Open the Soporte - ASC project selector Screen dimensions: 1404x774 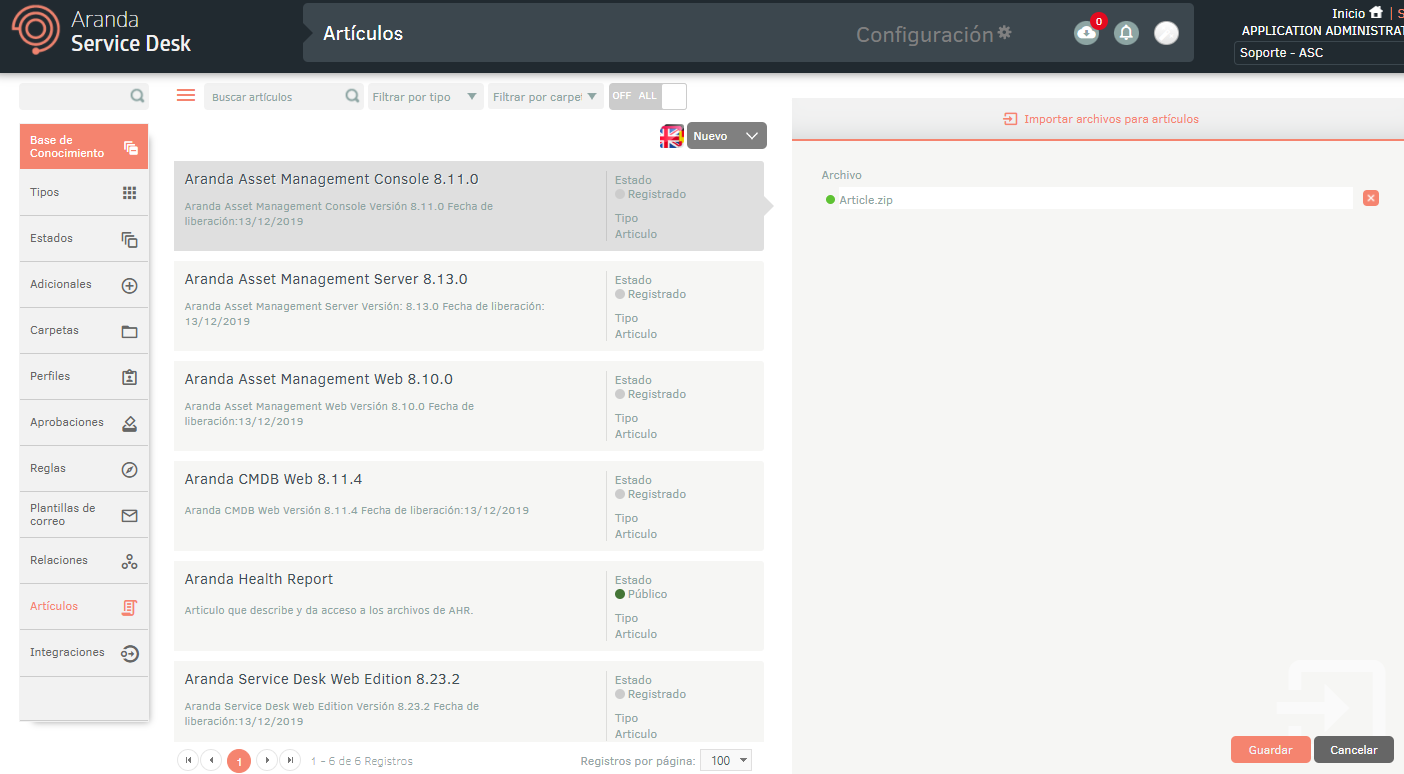click(1319, 53)
